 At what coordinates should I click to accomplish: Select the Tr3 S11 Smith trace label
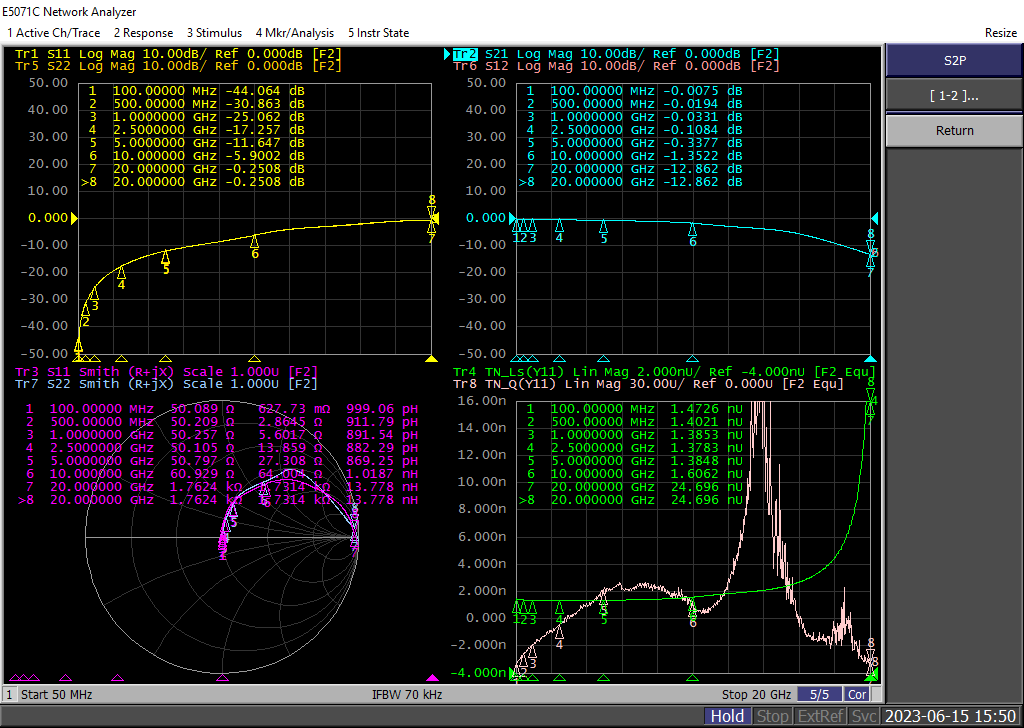pos(167,372)
